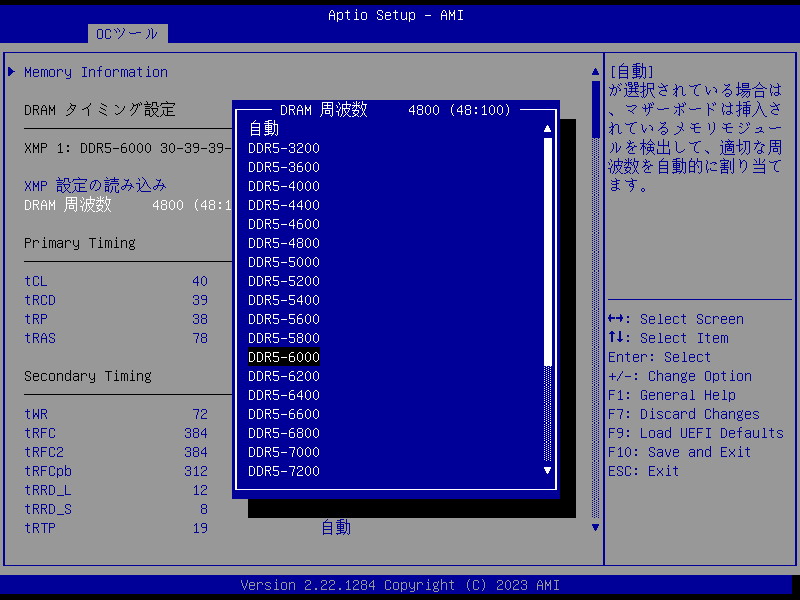This screenshot has height=600, width=800.
Task: Select XMP 設定の読み込み setting
Action: point(95,186)
